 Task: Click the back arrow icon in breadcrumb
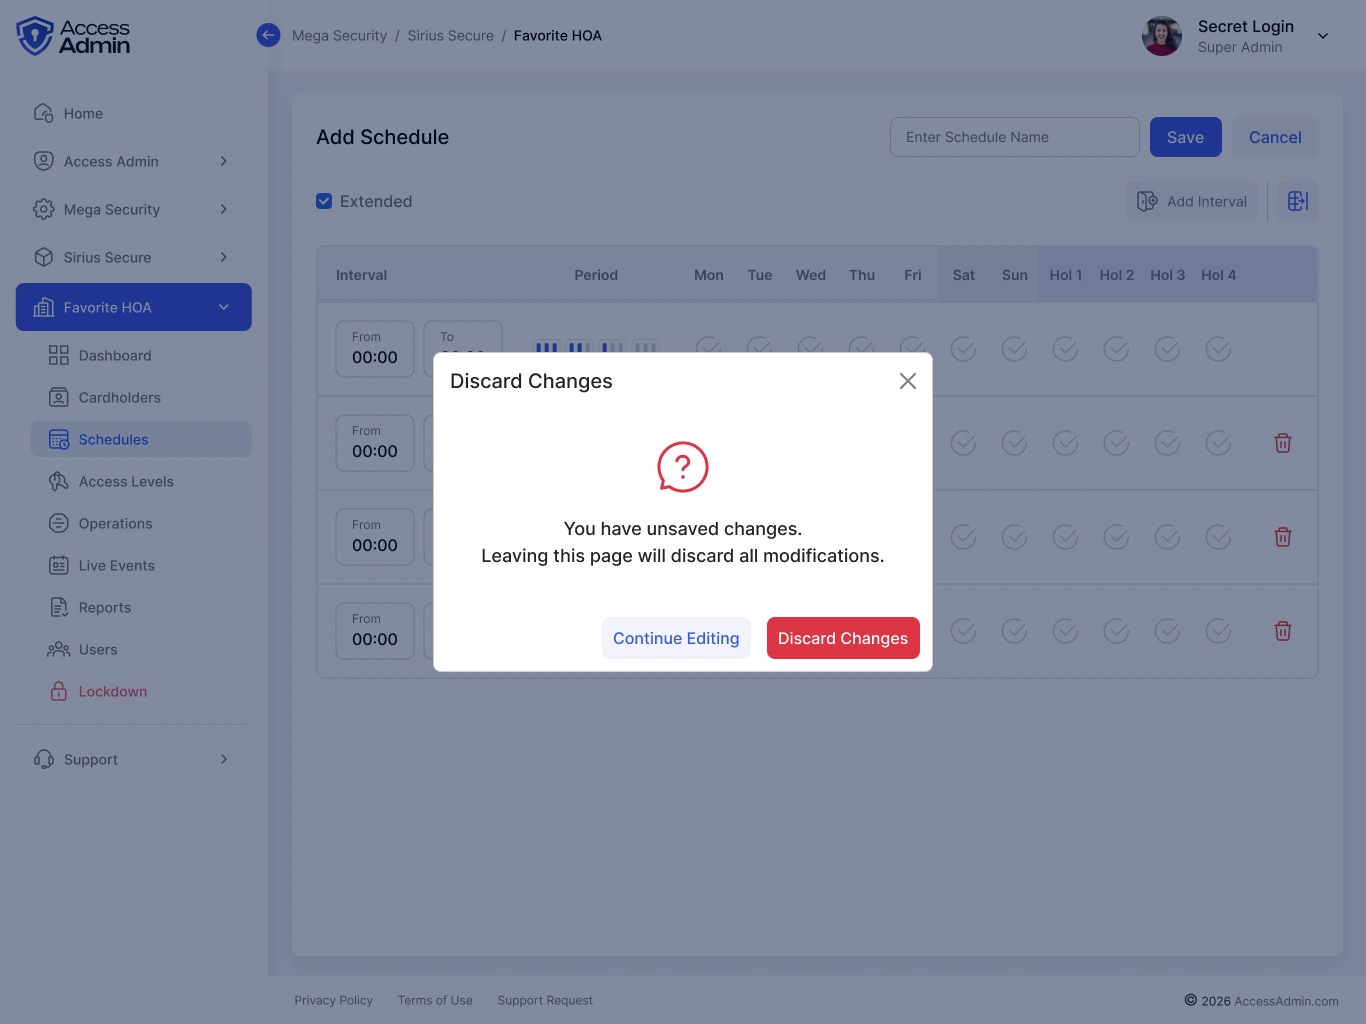point(268,35)
